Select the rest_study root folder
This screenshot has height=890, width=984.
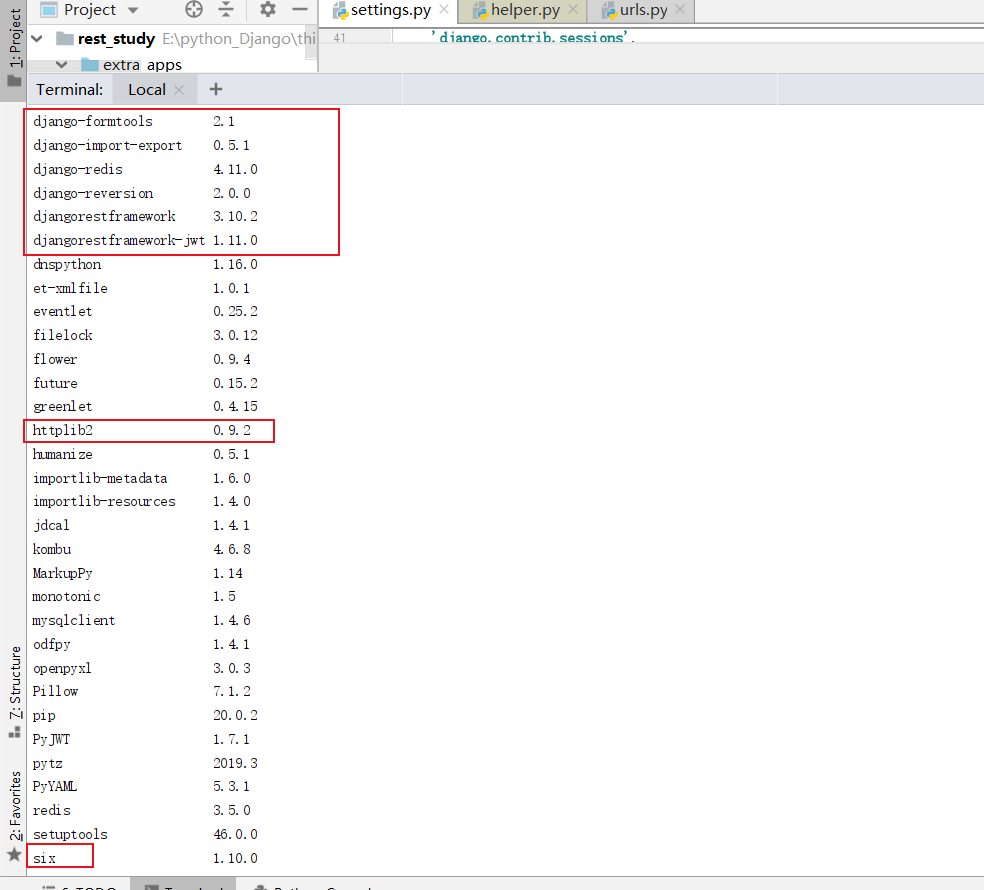click(x=116, y=39)
